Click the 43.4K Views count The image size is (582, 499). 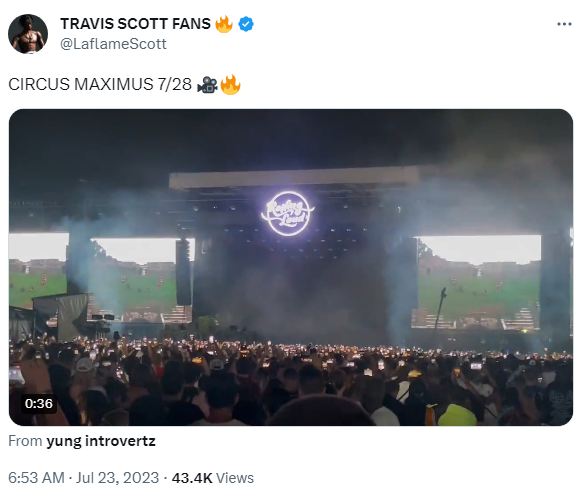[213, 478]
